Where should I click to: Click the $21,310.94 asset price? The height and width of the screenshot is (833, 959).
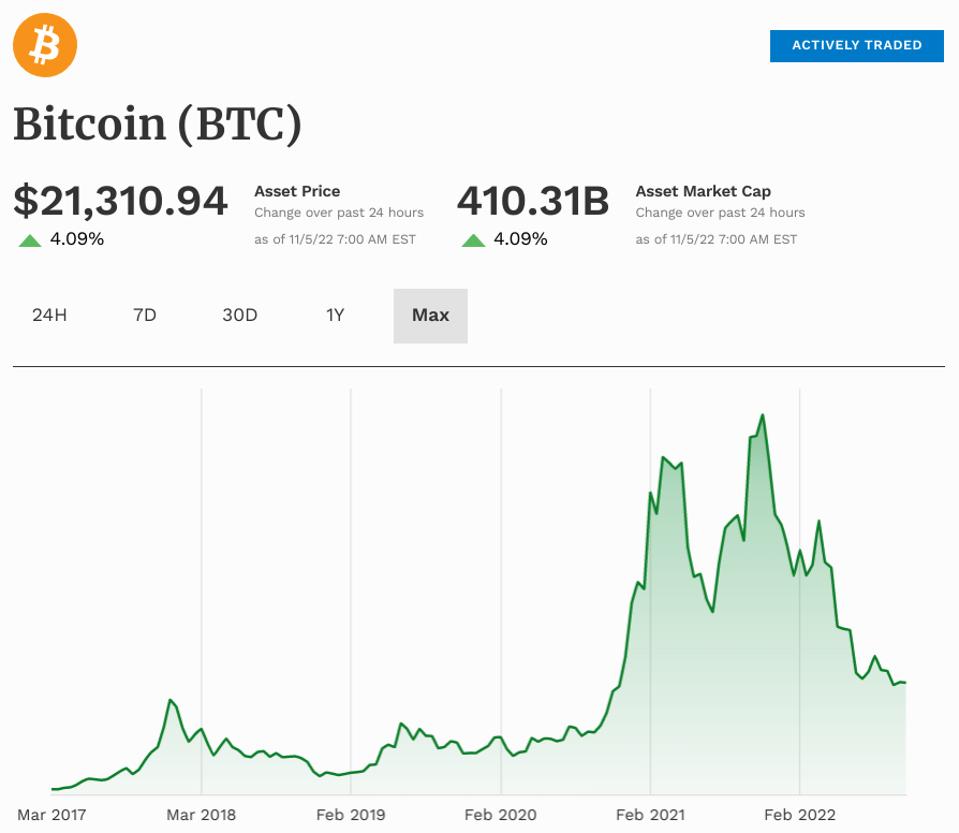coord(120,201)
